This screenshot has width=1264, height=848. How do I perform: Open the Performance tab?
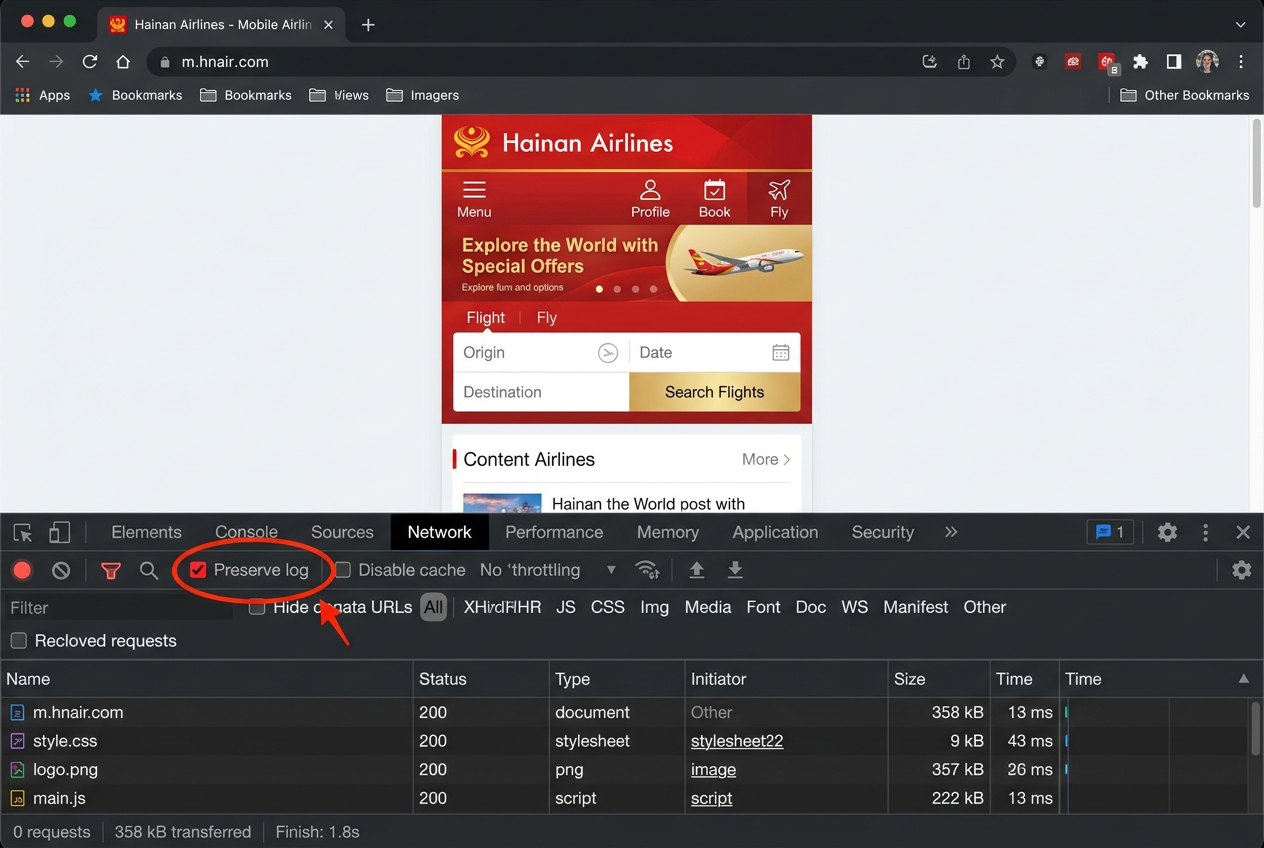pos(554,533)
